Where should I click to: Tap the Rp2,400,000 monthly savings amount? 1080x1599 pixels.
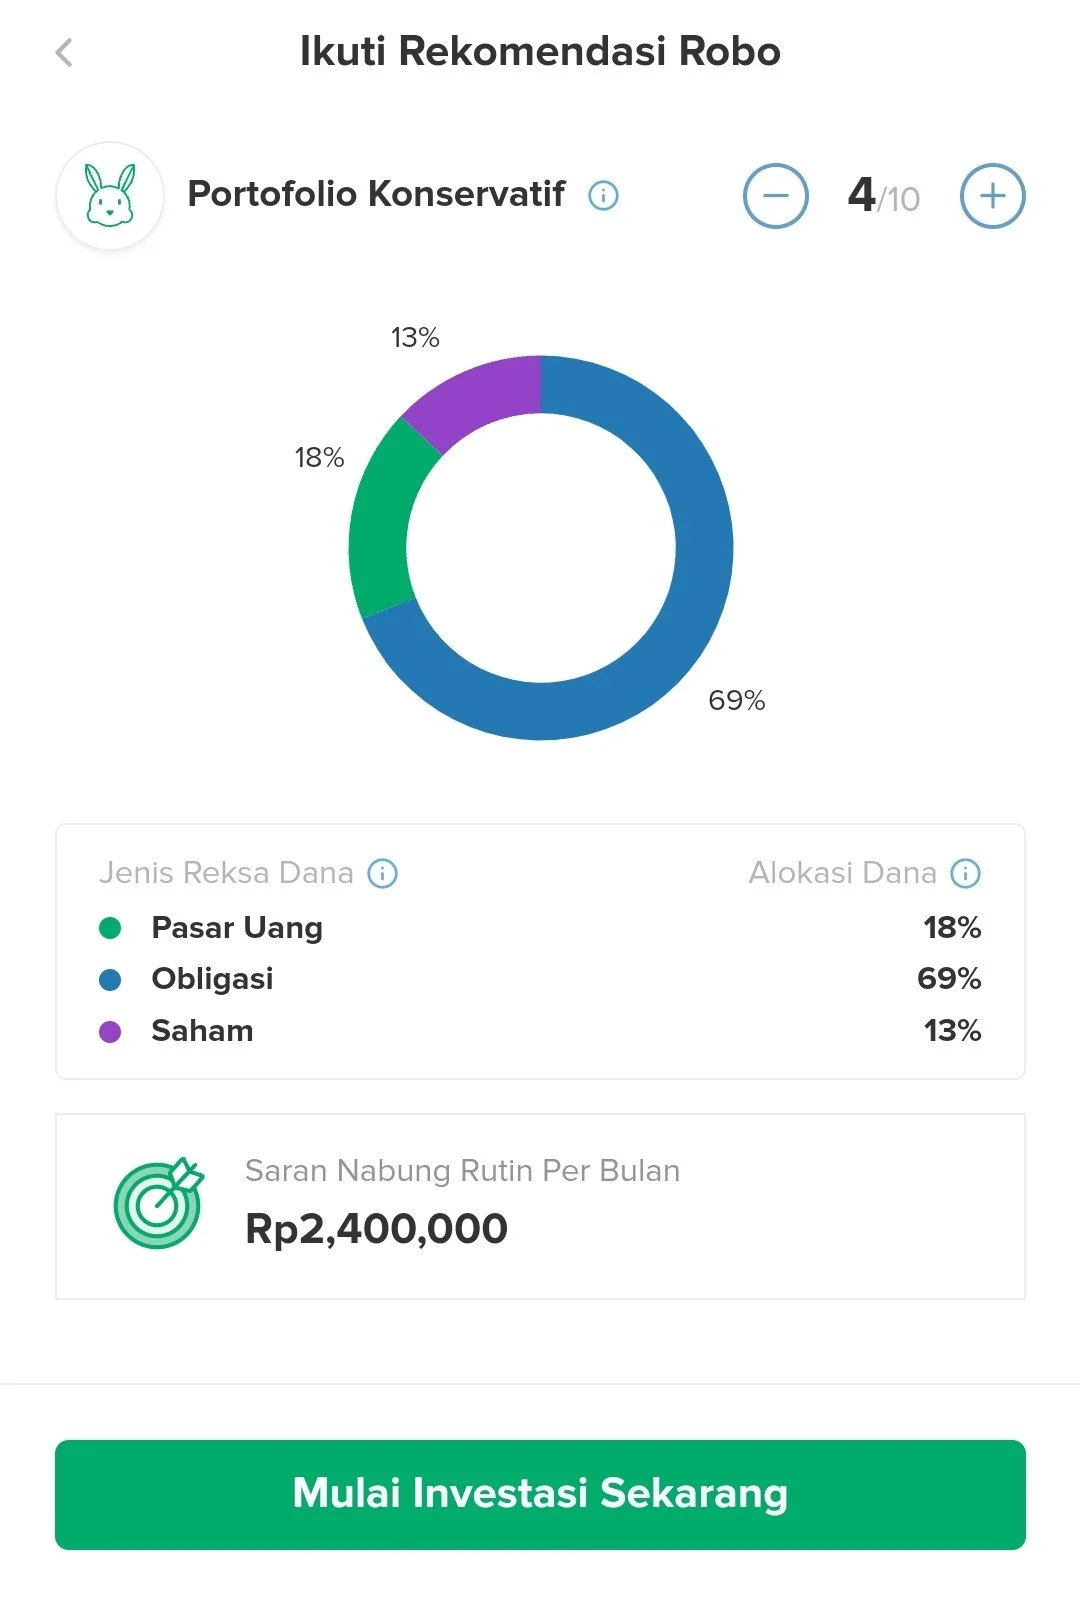(x=376, y=1229)
